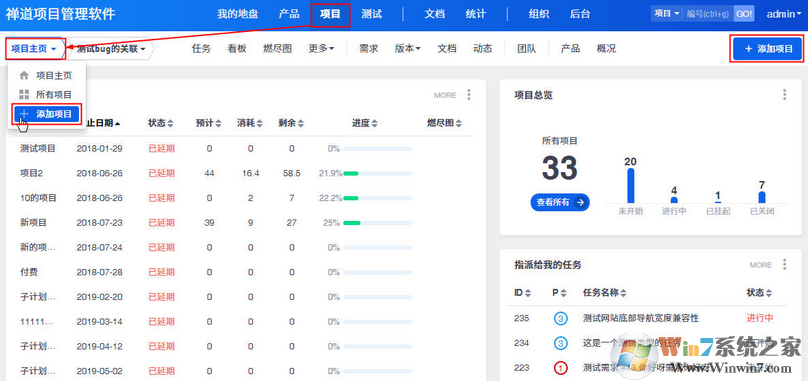Image resolution: width=808 pixels, height=382 pixels.
Task: Go to 我的地盘 in the top nav
Action: coord(237,14)
